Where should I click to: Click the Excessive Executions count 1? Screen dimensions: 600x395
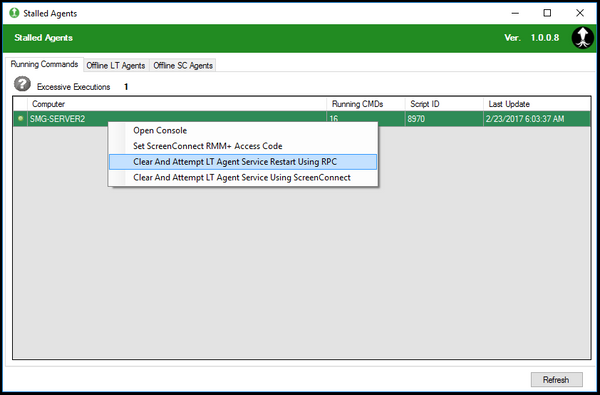(x=126, y=87)
